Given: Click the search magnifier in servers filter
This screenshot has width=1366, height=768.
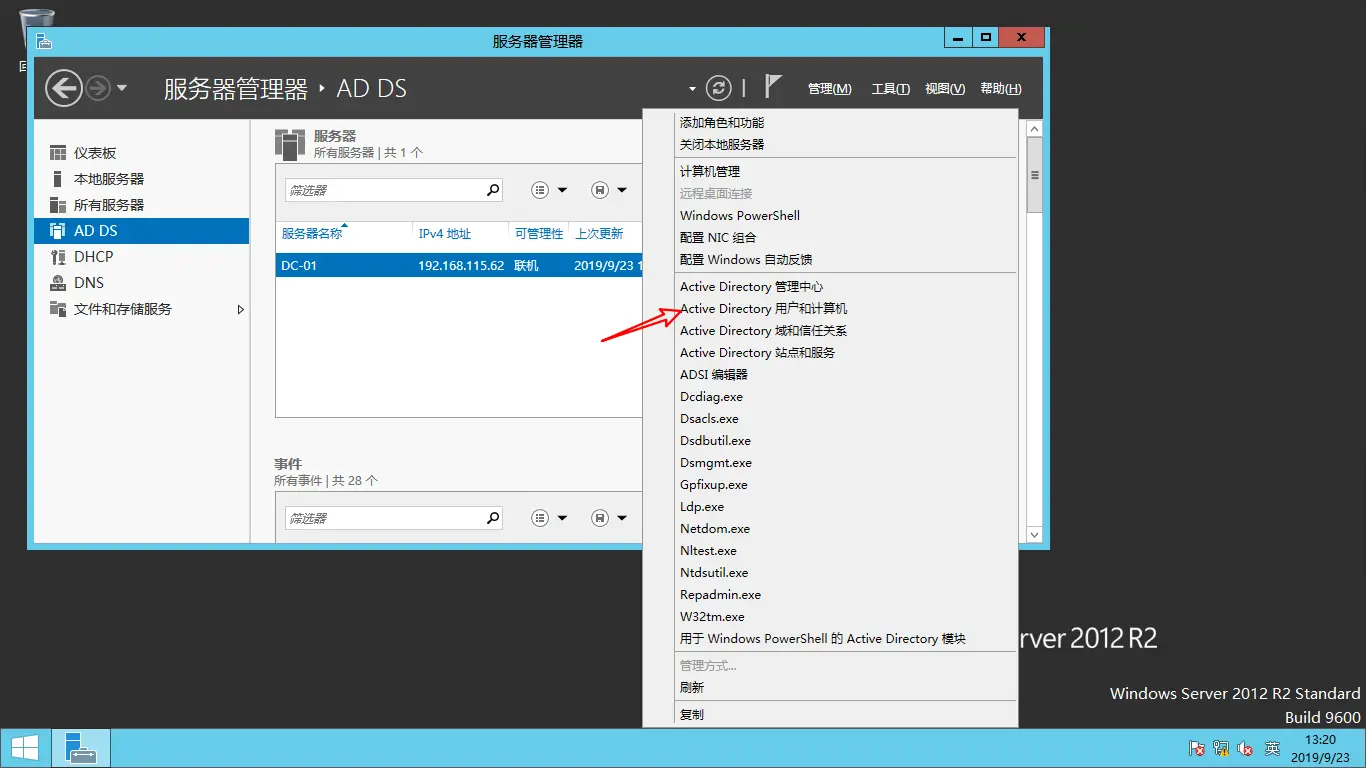Looking at the screenshot, I should pyautogui.click(x=493, y=190).
